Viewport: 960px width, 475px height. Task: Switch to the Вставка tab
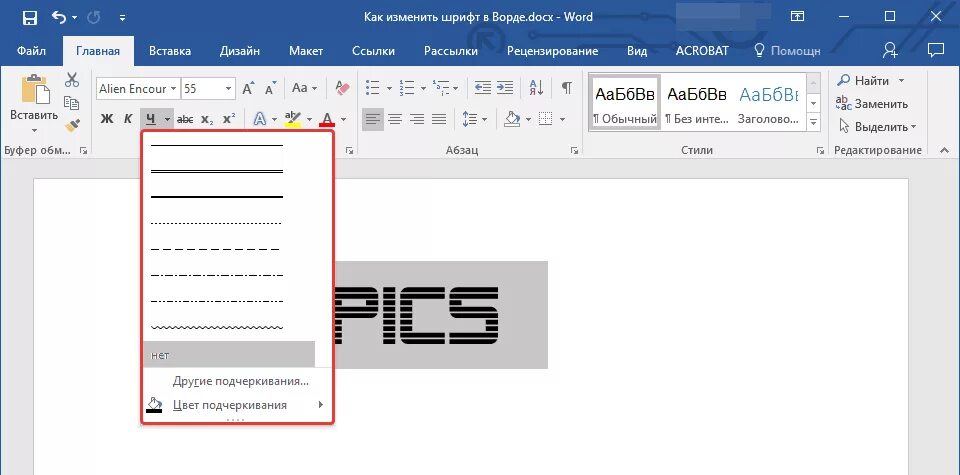(170, 51)
